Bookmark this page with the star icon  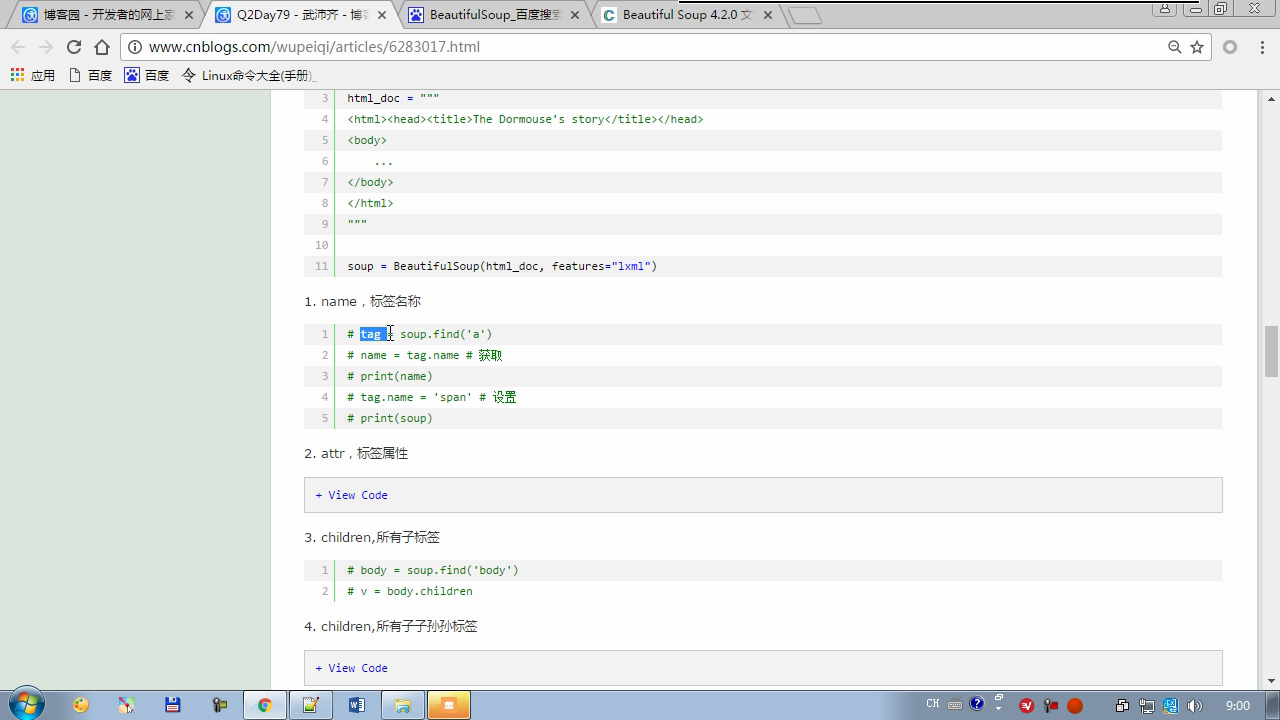coord(1197,47)
